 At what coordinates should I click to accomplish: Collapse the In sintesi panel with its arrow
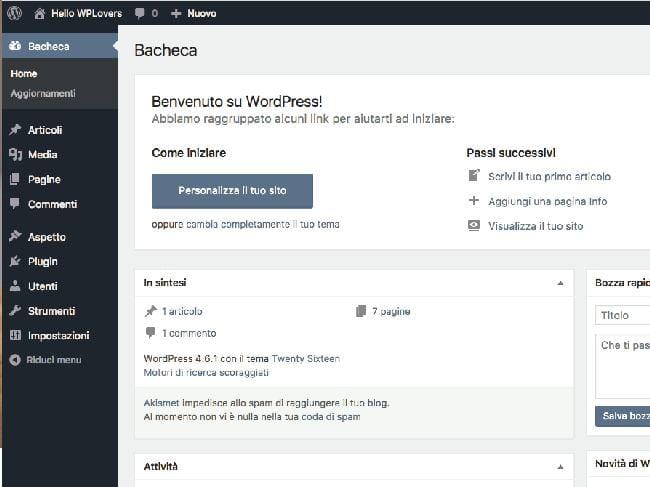(x=560, y=283)
